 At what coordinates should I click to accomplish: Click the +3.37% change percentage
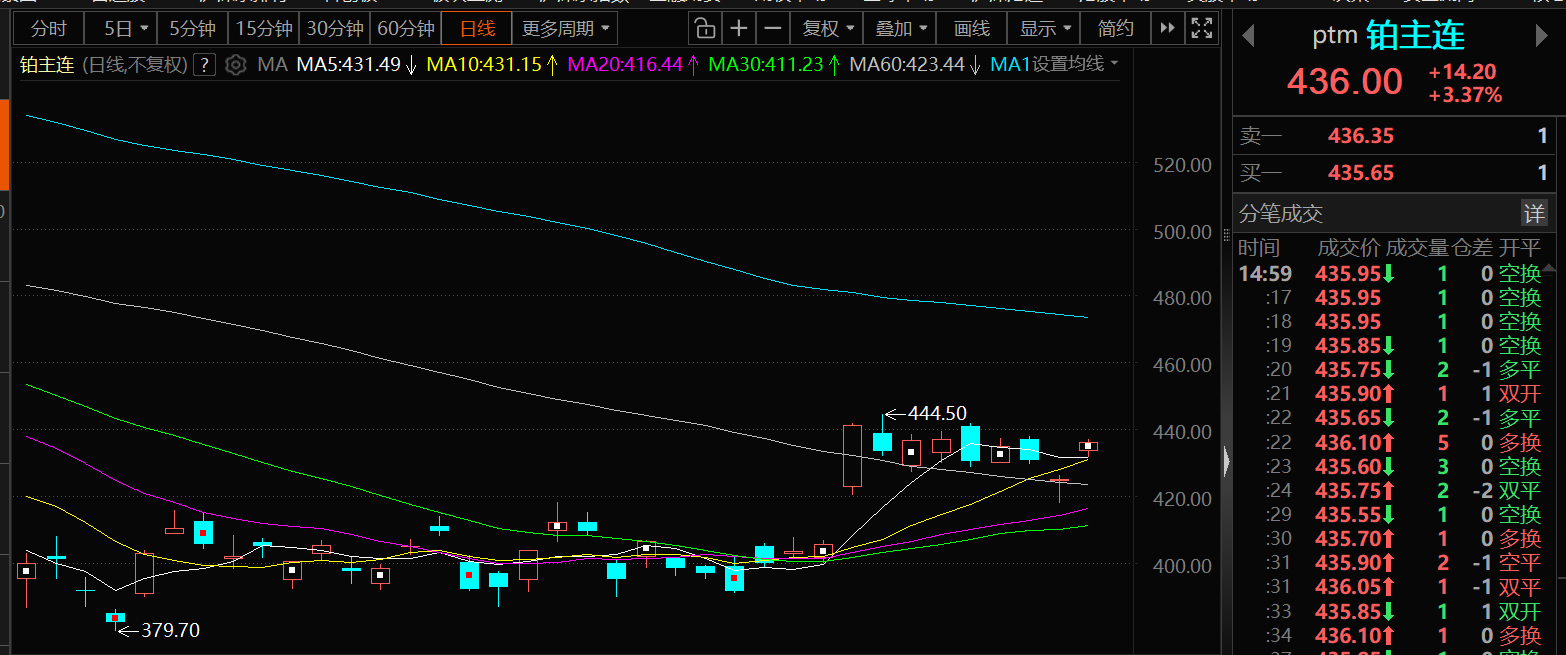coord(1465,96)
